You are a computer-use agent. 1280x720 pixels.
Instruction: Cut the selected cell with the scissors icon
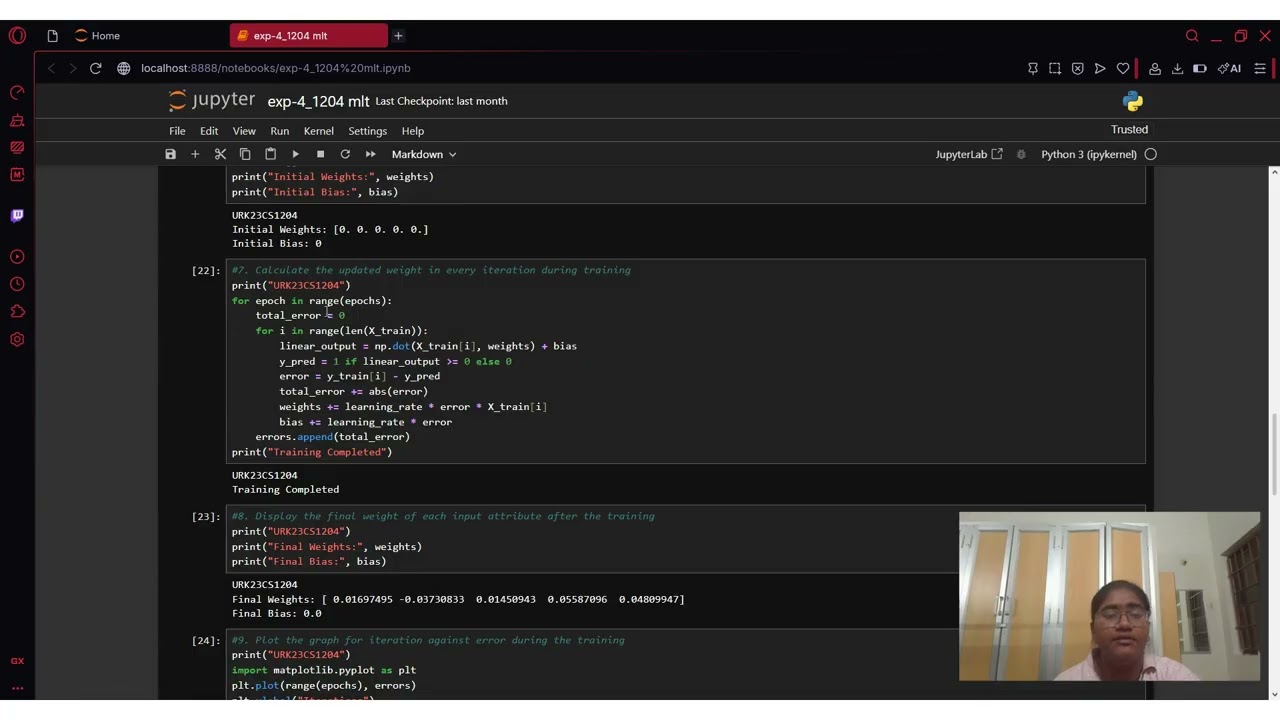[220, 154]
